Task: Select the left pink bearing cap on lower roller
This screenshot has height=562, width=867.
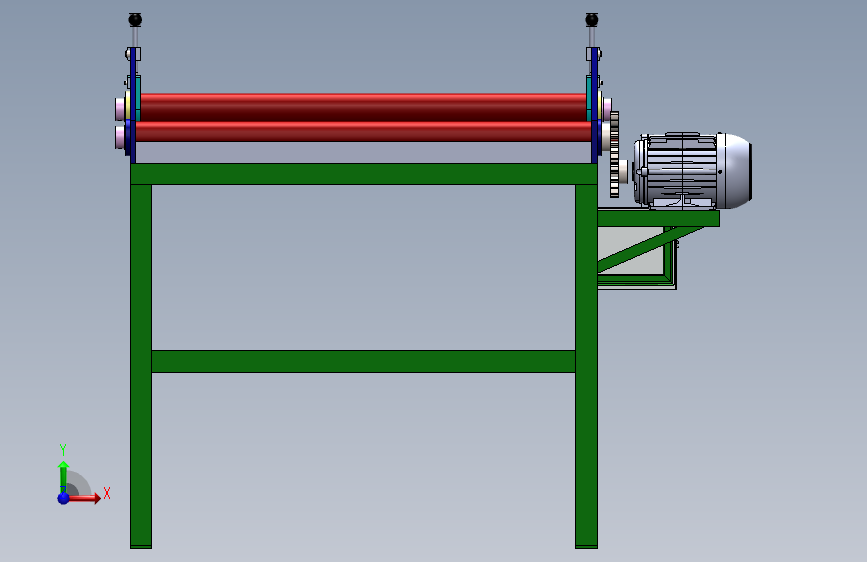Action: pos(120,137)
